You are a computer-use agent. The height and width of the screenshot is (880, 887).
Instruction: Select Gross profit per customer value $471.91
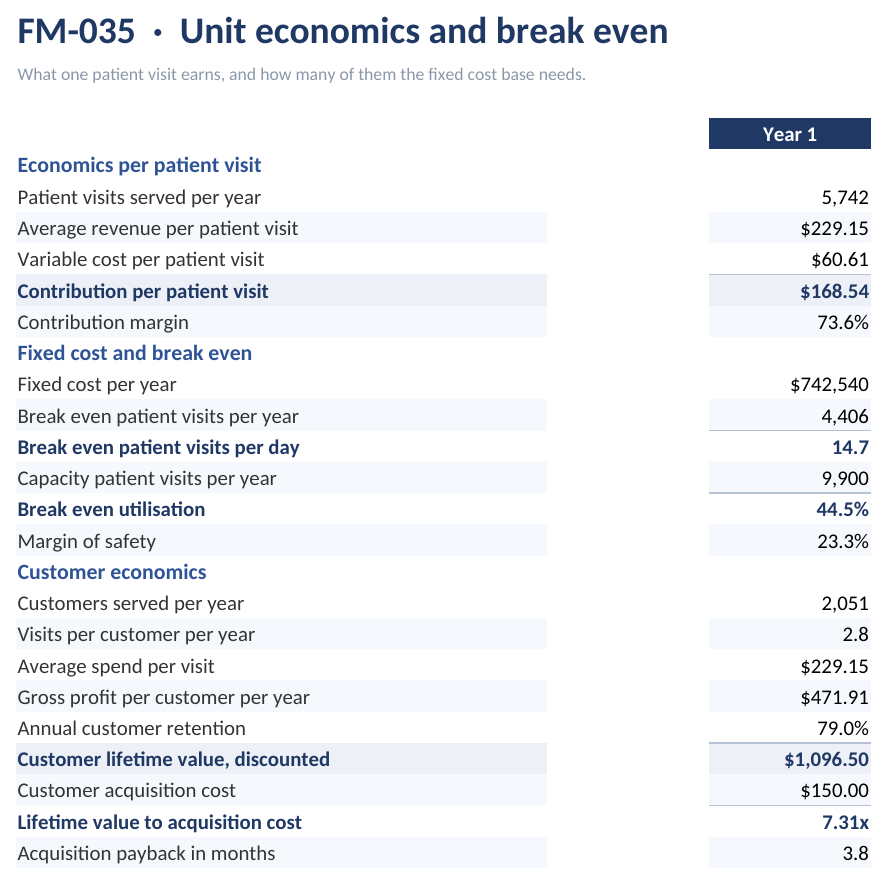pos(834,697)
